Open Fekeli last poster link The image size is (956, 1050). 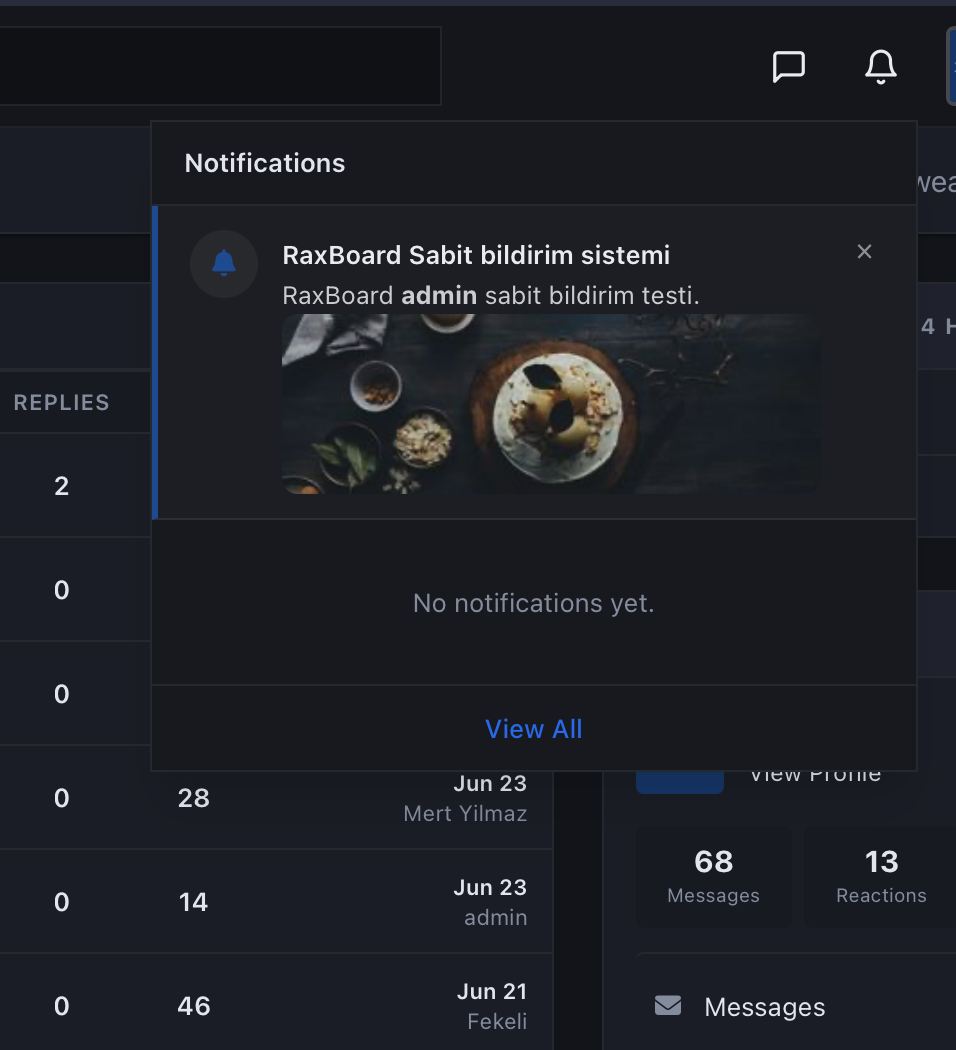[497, 1021]
